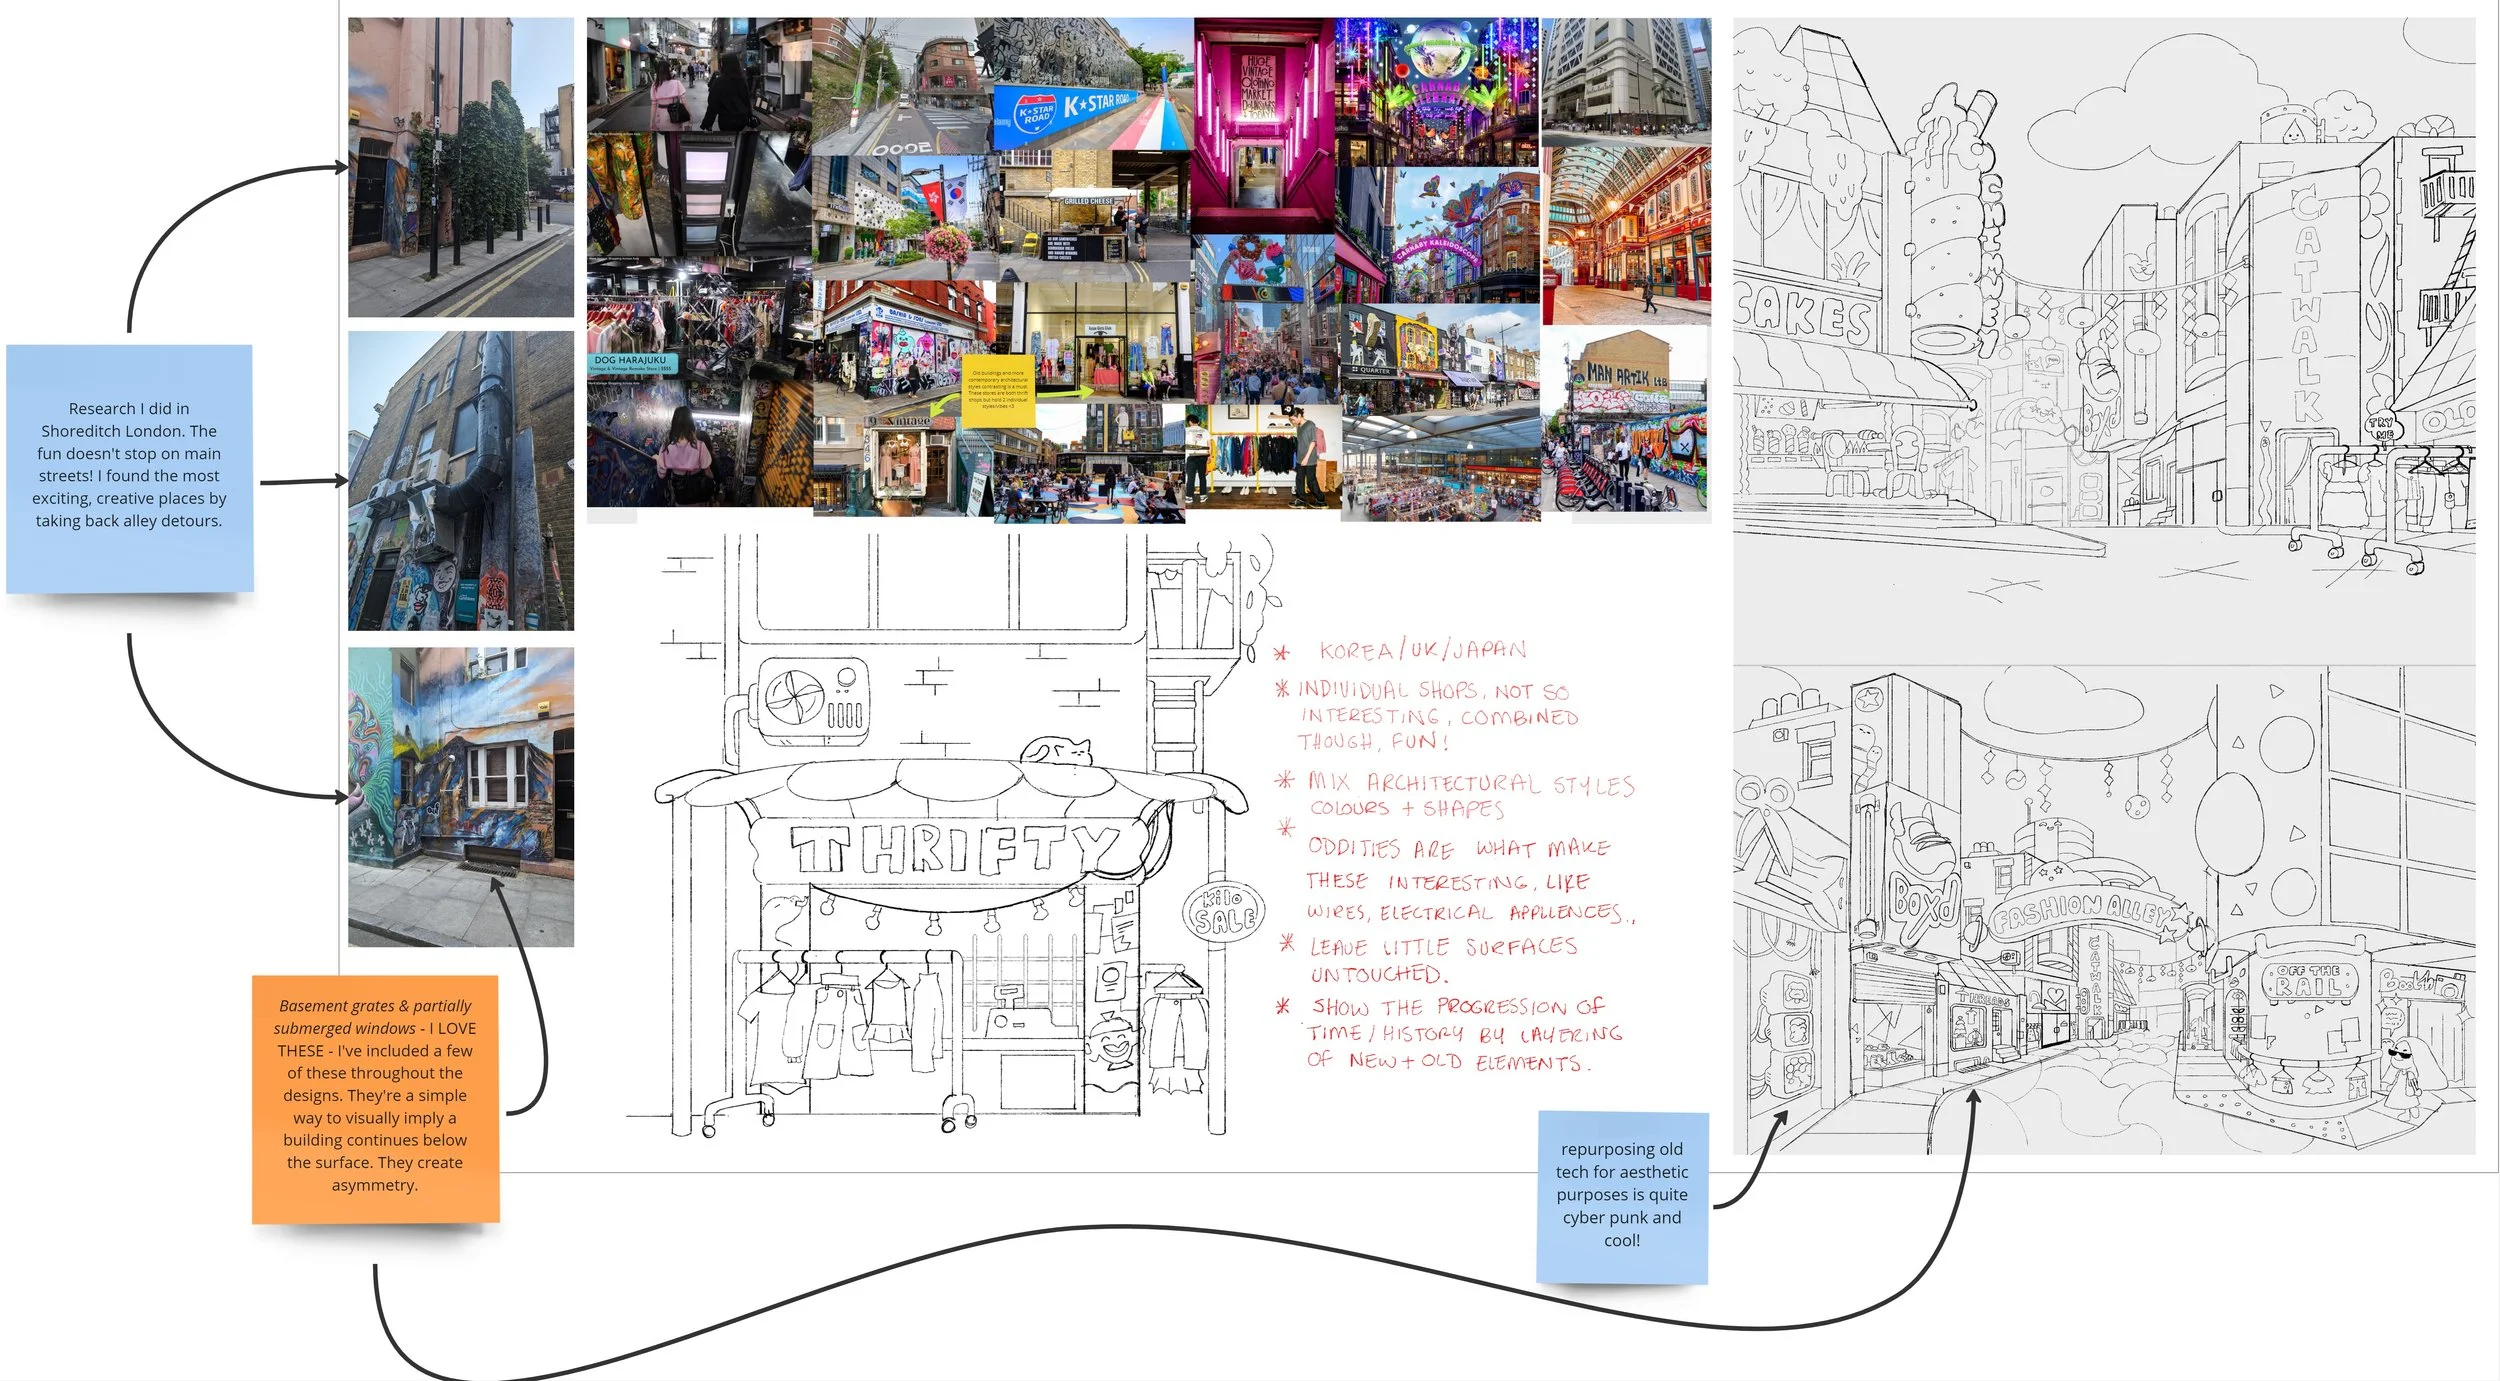This screenshot has height=1381, width=2500.
Task: Select the covered arcade market photo with red shopfronts
Action: pyautogui.click(x=1625, y=235)
